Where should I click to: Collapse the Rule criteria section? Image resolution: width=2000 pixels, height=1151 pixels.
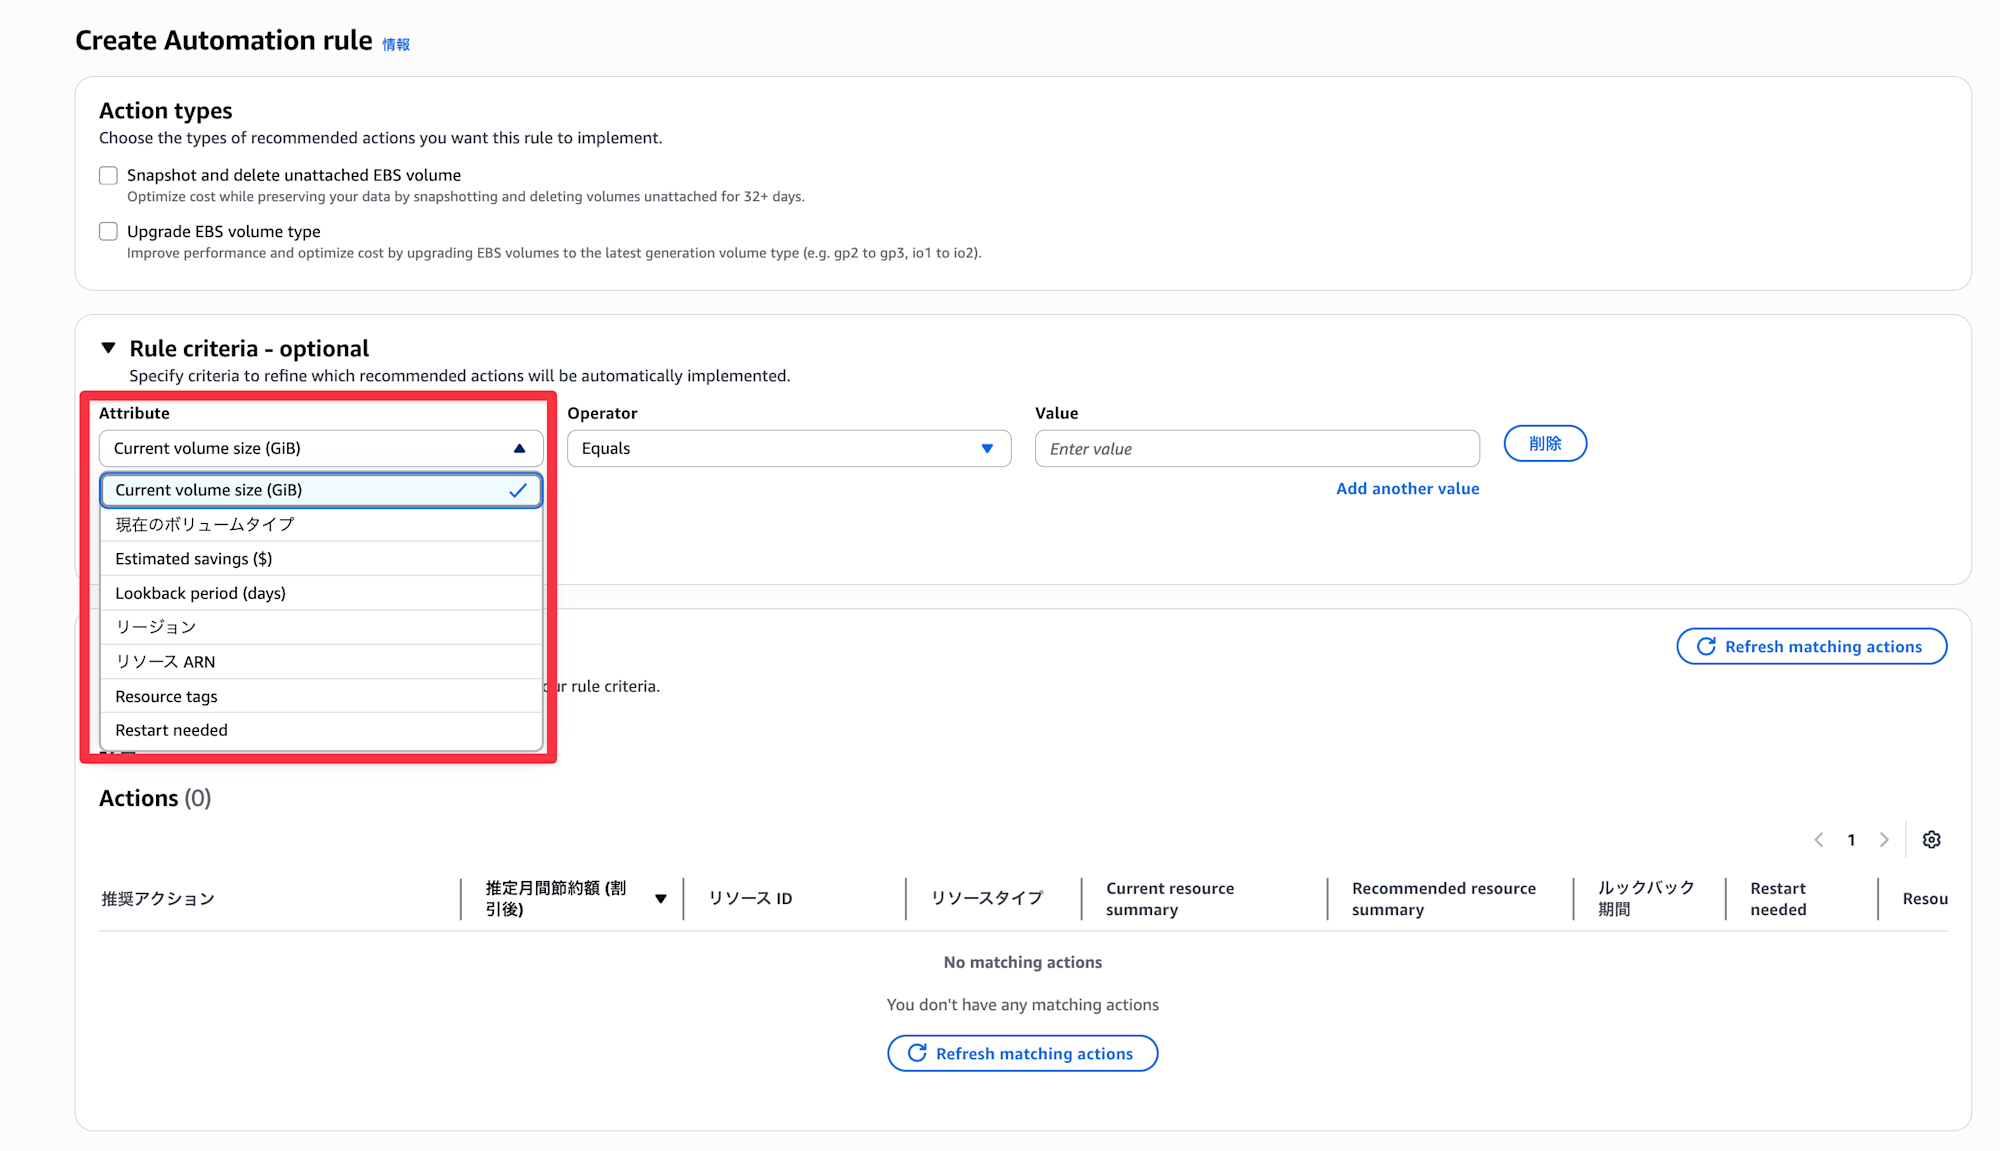pyautogui.click(x=108, y=348)
